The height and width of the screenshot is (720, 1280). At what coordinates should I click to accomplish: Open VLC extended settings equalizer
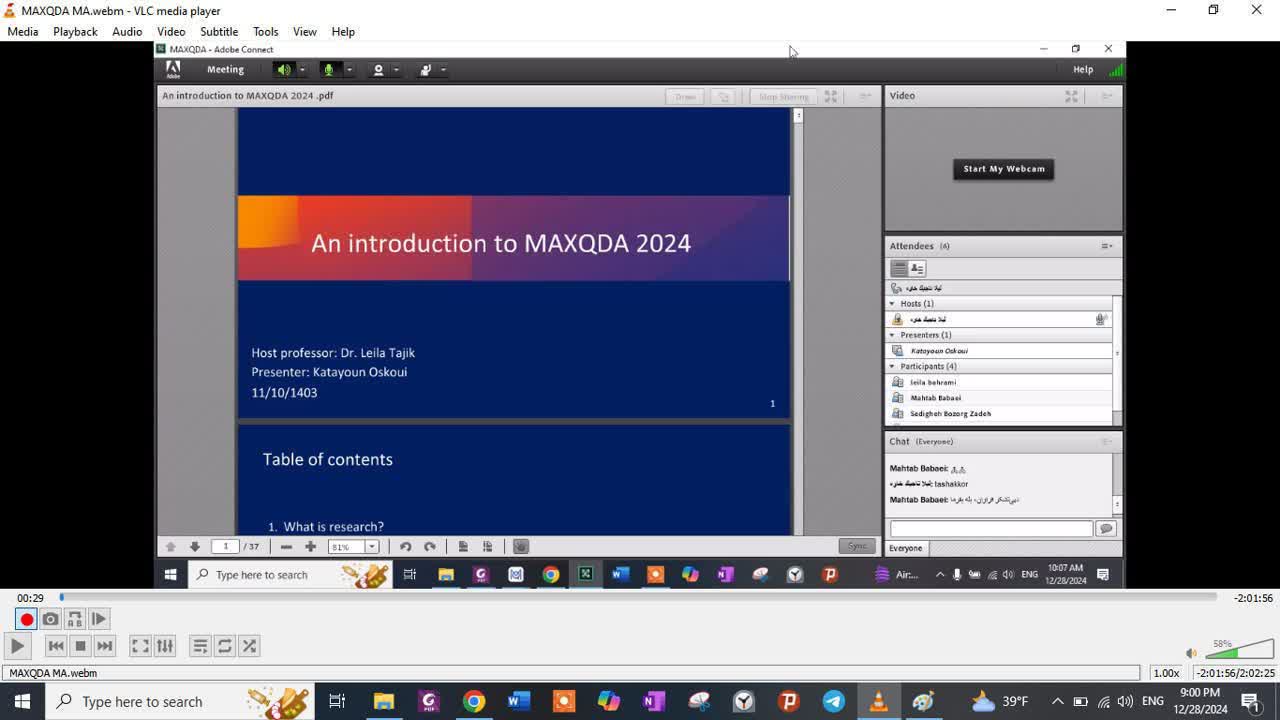point(165,646)
